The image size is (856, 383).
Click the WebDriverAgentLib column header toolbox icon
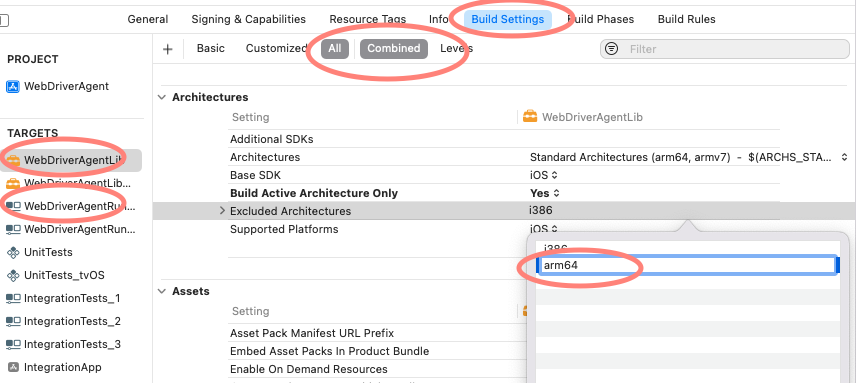(530, 117)
